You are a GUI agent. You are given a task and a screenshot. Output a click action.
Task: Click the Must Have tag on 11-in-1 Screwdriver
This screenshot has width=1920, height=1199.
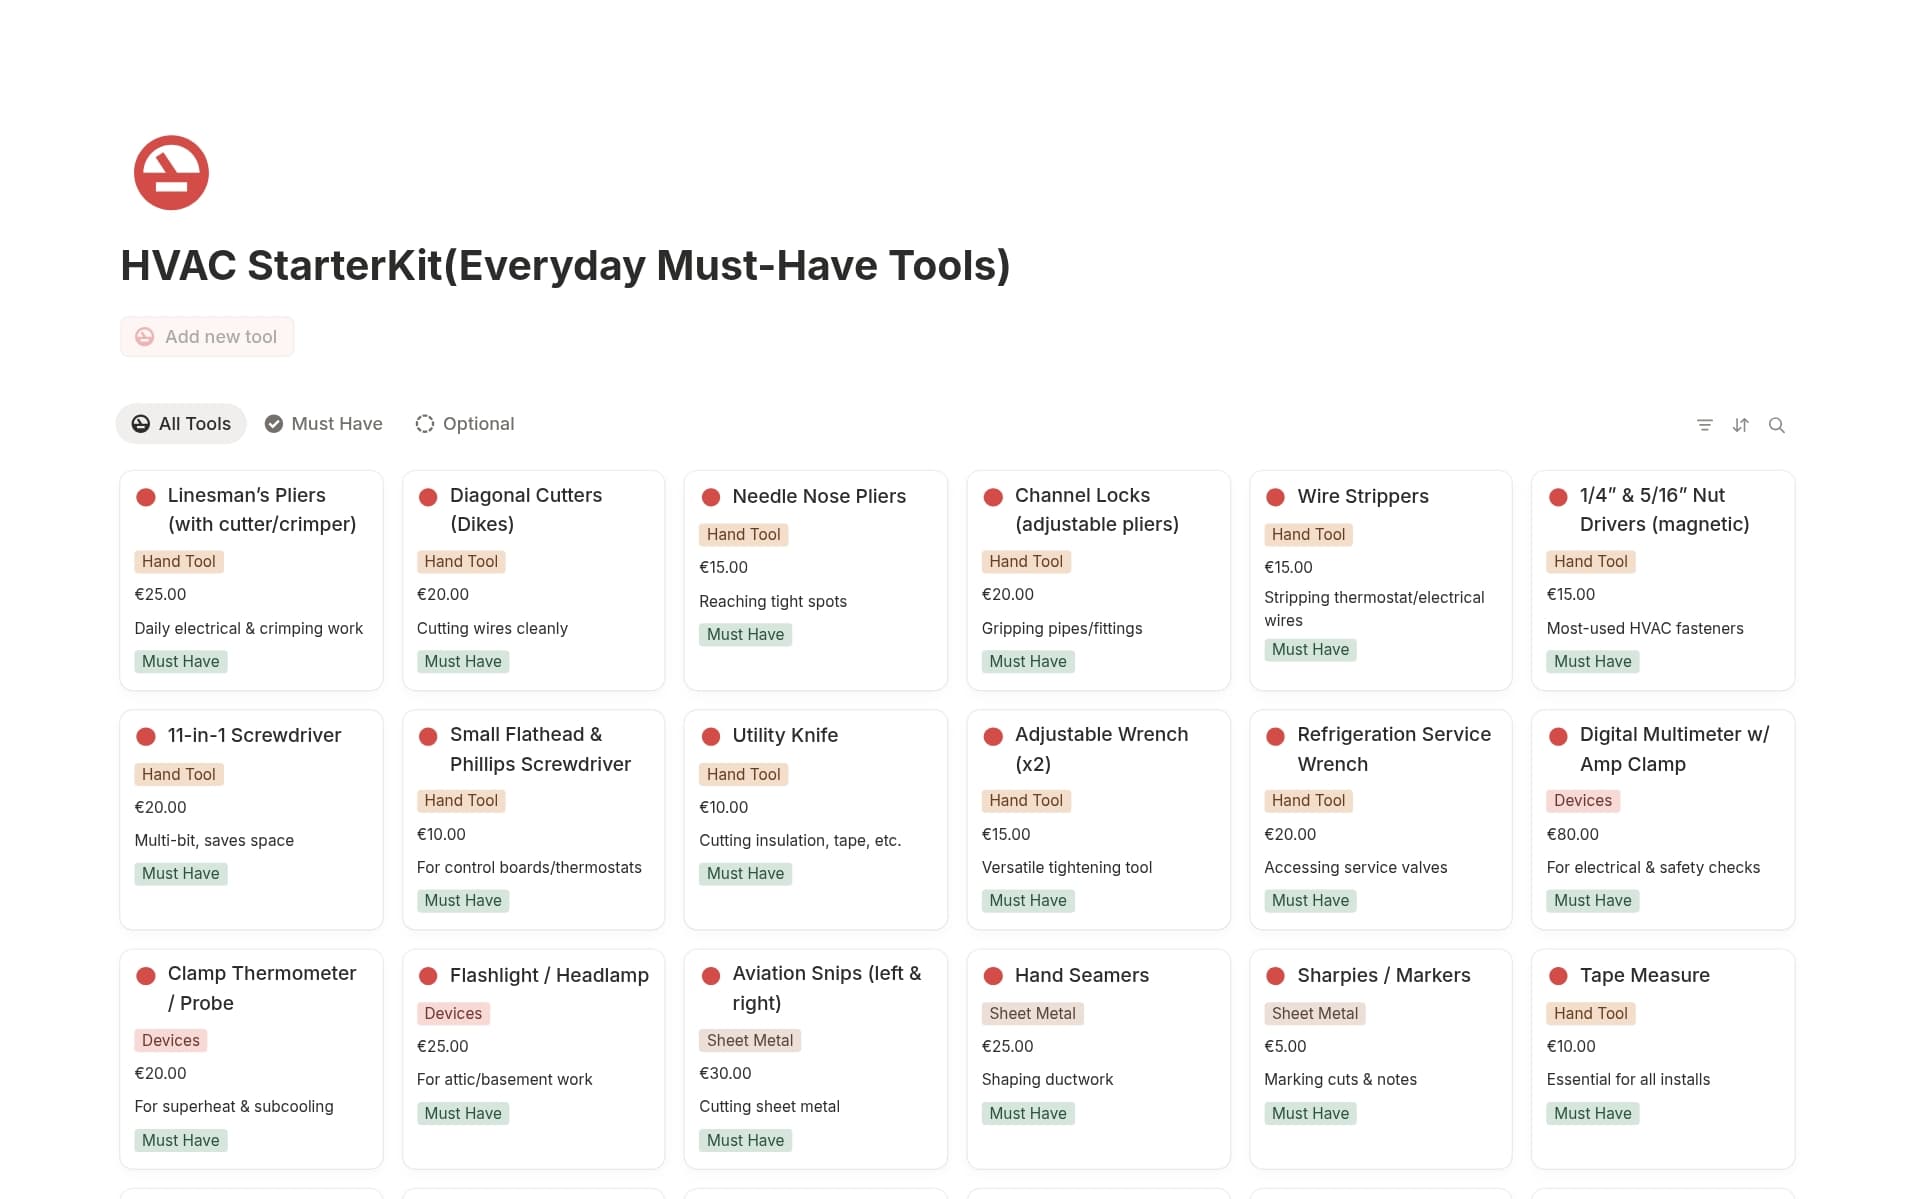[x=181, y=873]
